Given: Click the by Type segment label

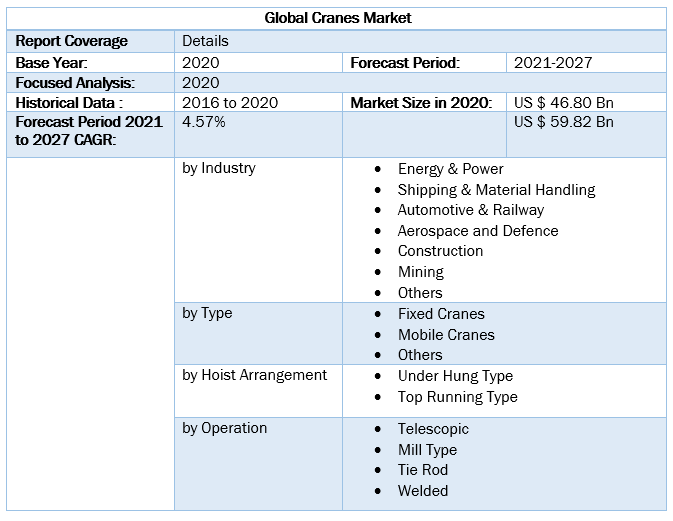Looking at the screenshot, I should [207, 313].
